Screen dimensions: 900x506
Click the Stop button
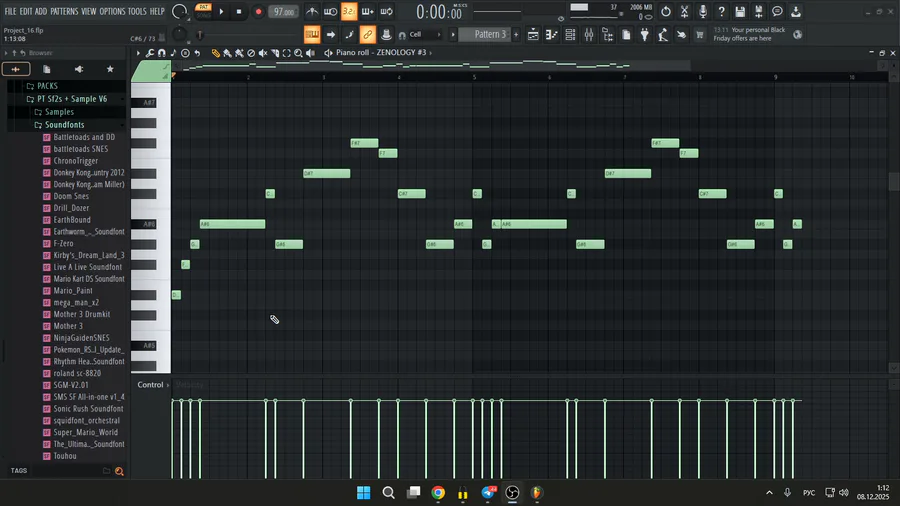pos(239,11)
